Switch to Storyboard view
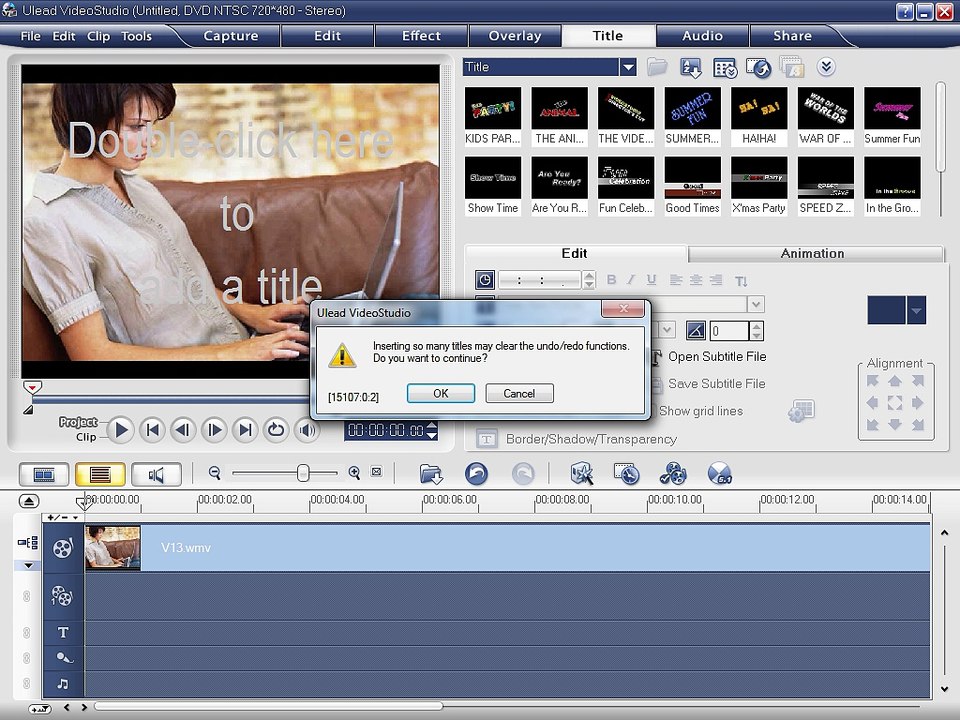 (x=43, y=474)
